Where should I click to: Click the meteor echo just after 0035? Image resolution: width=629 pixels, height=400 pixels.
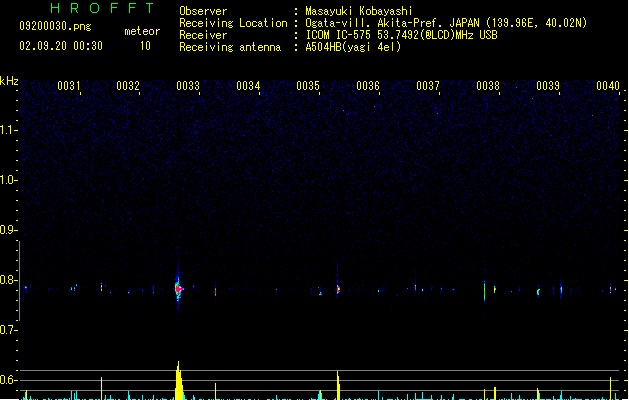click(338, 289)
